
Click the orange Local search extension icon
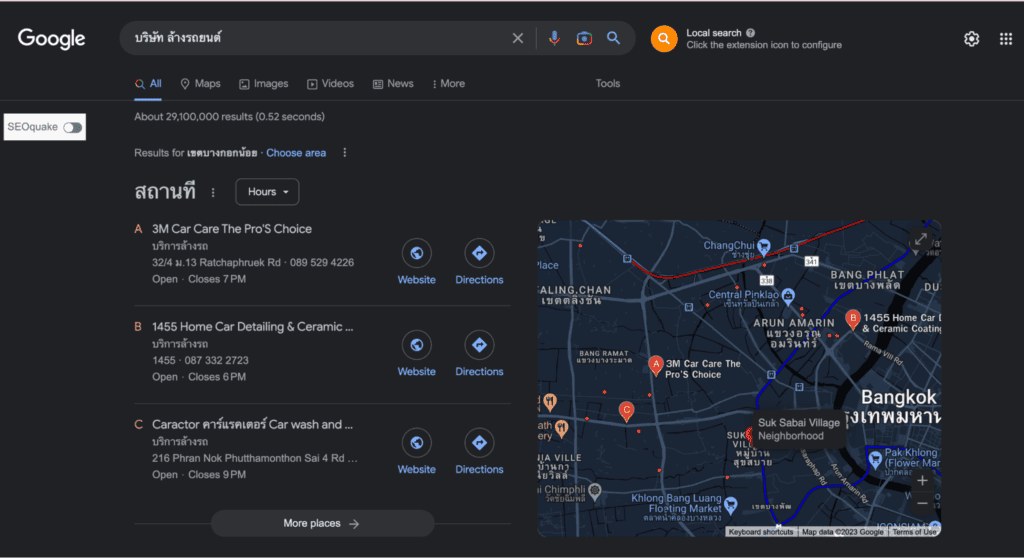tap(664, 39)
